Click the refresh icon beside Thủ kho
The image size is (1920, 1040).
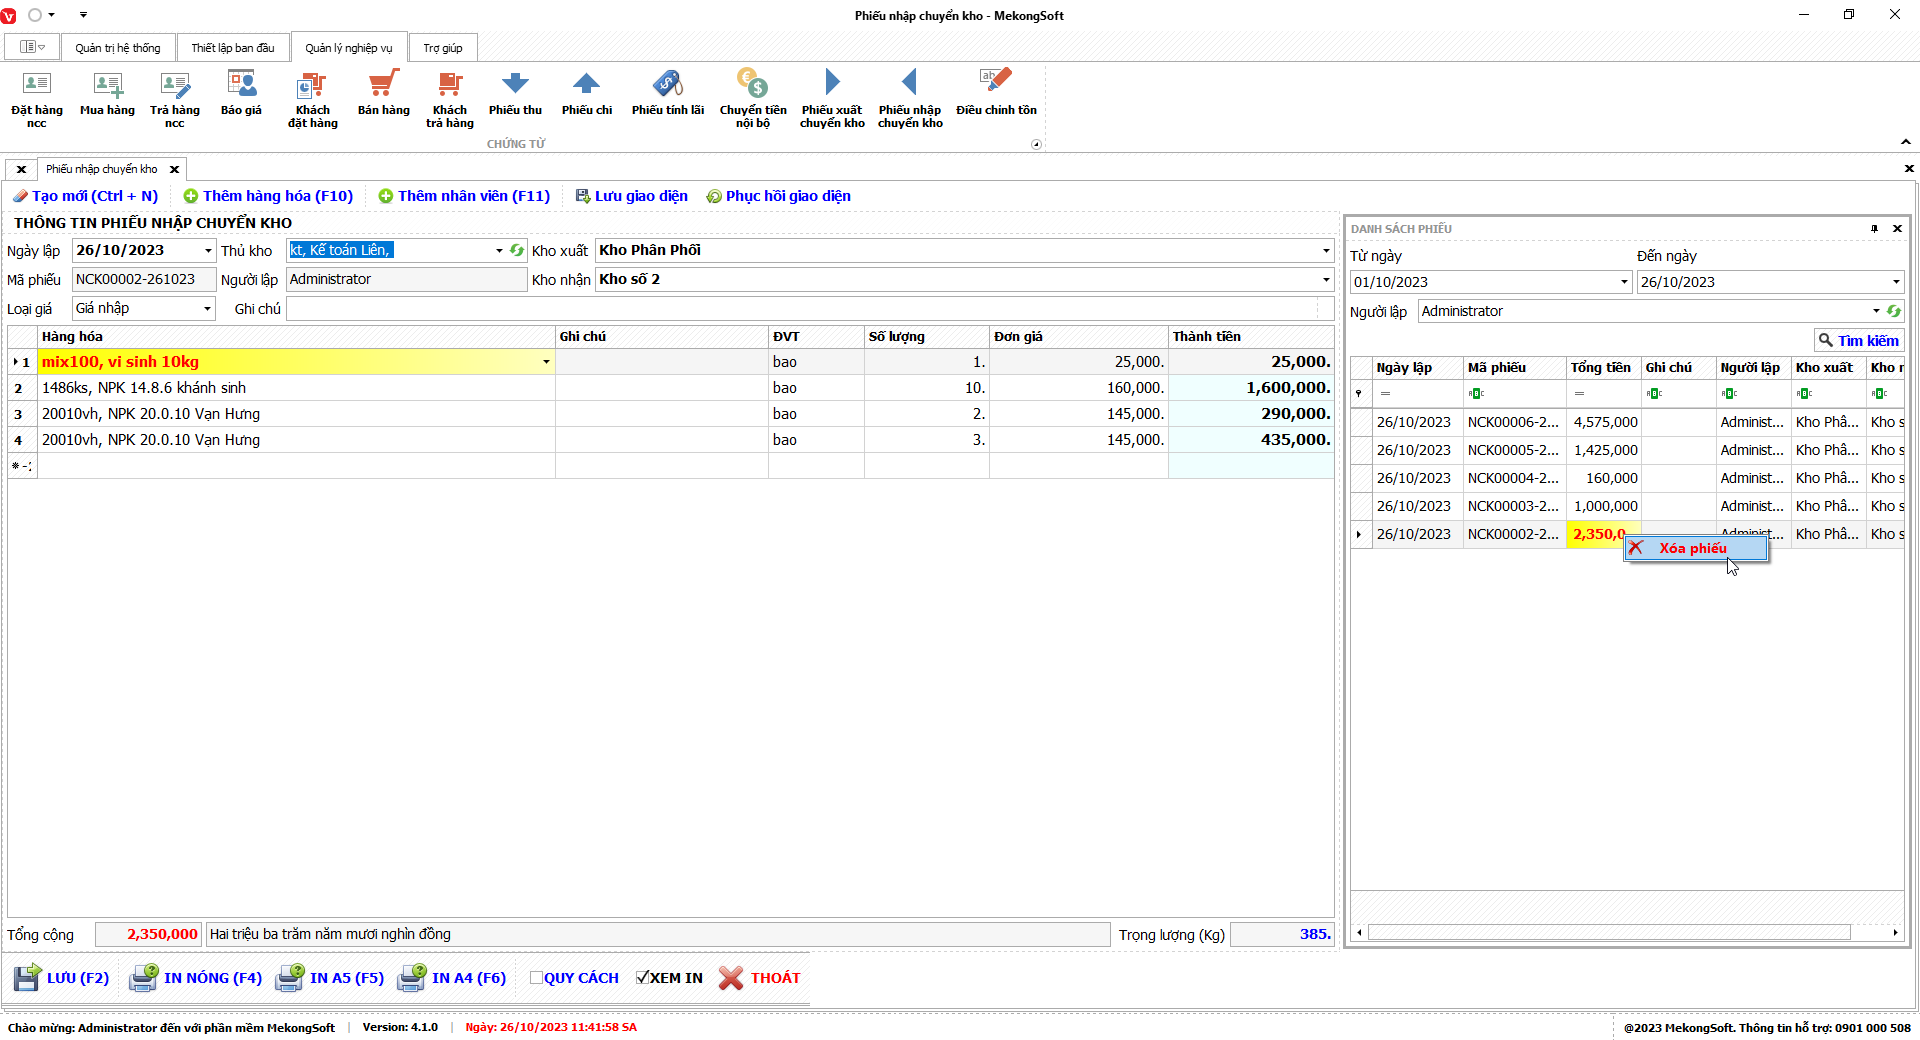pyautogui.click(x=517, y=251)
